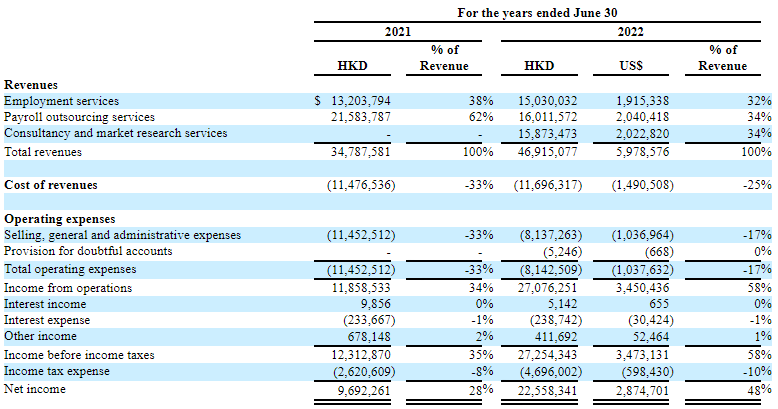
Task: Select US$ net income 2,874,701
Action: (643, 391)
